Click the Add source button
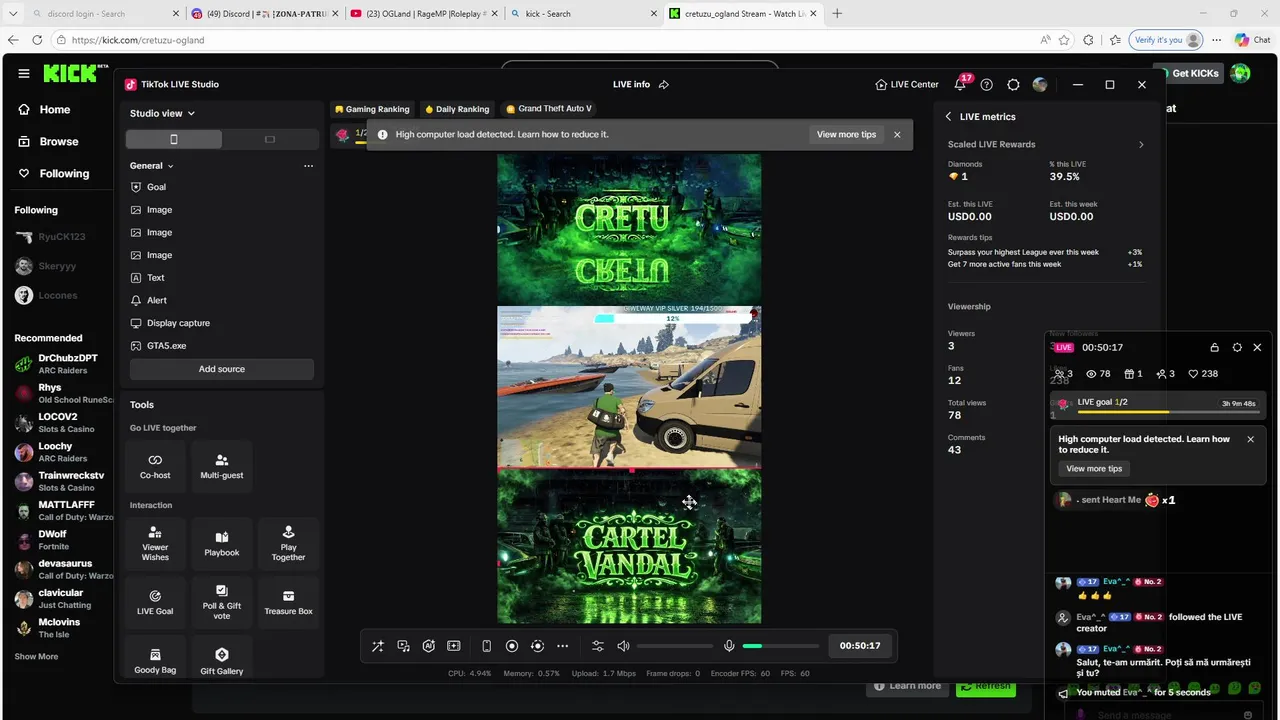 (x=222, y=369)
